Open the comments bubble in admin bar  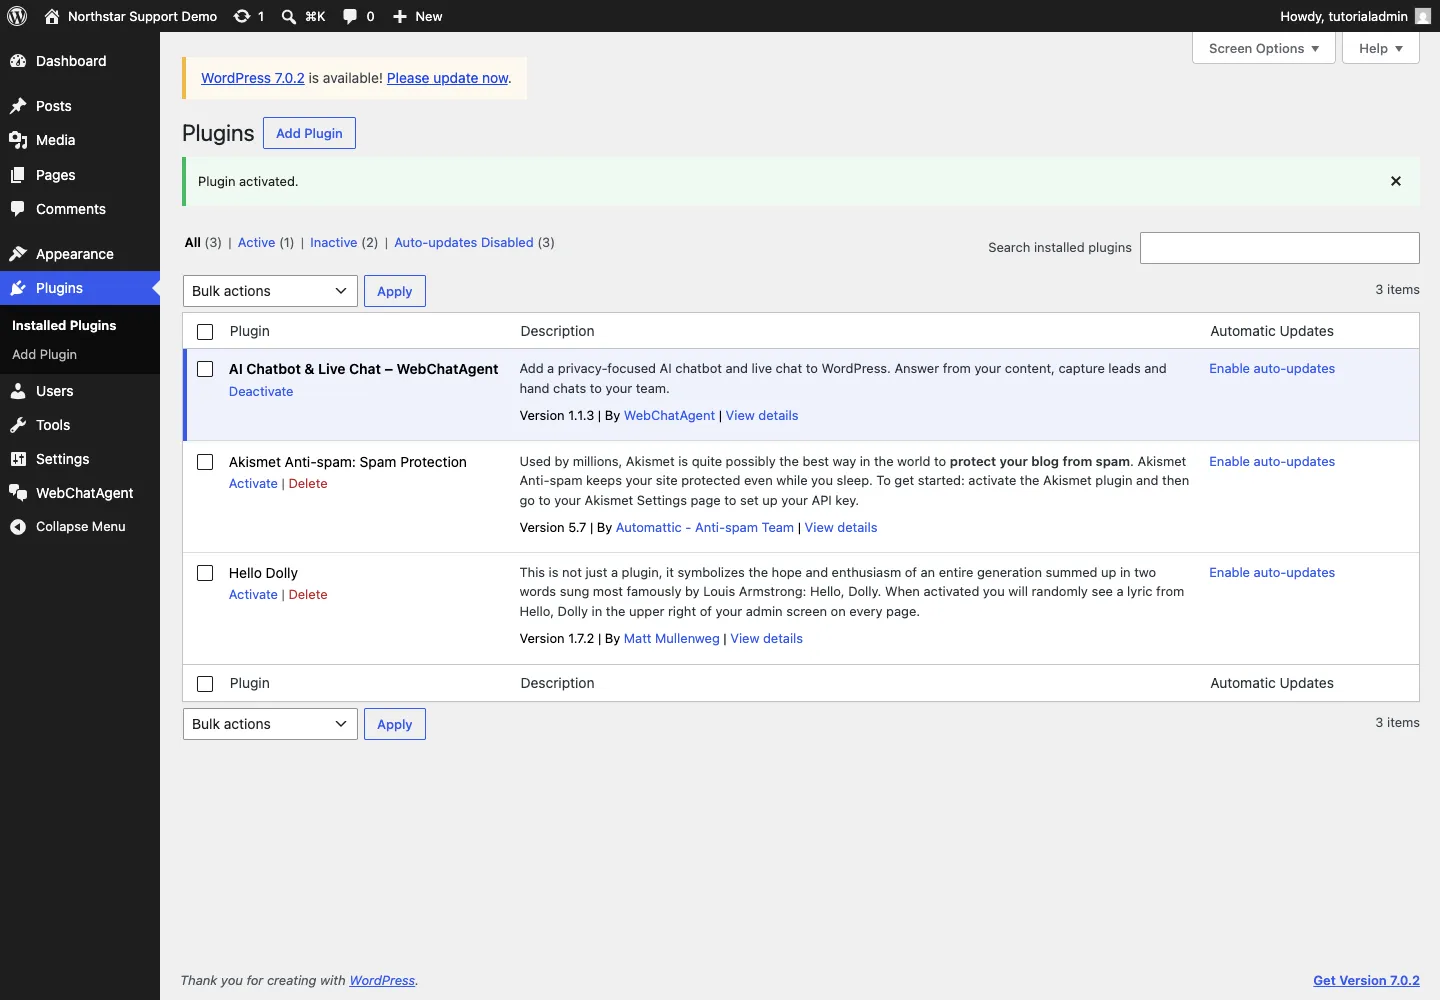pos(350,16)
